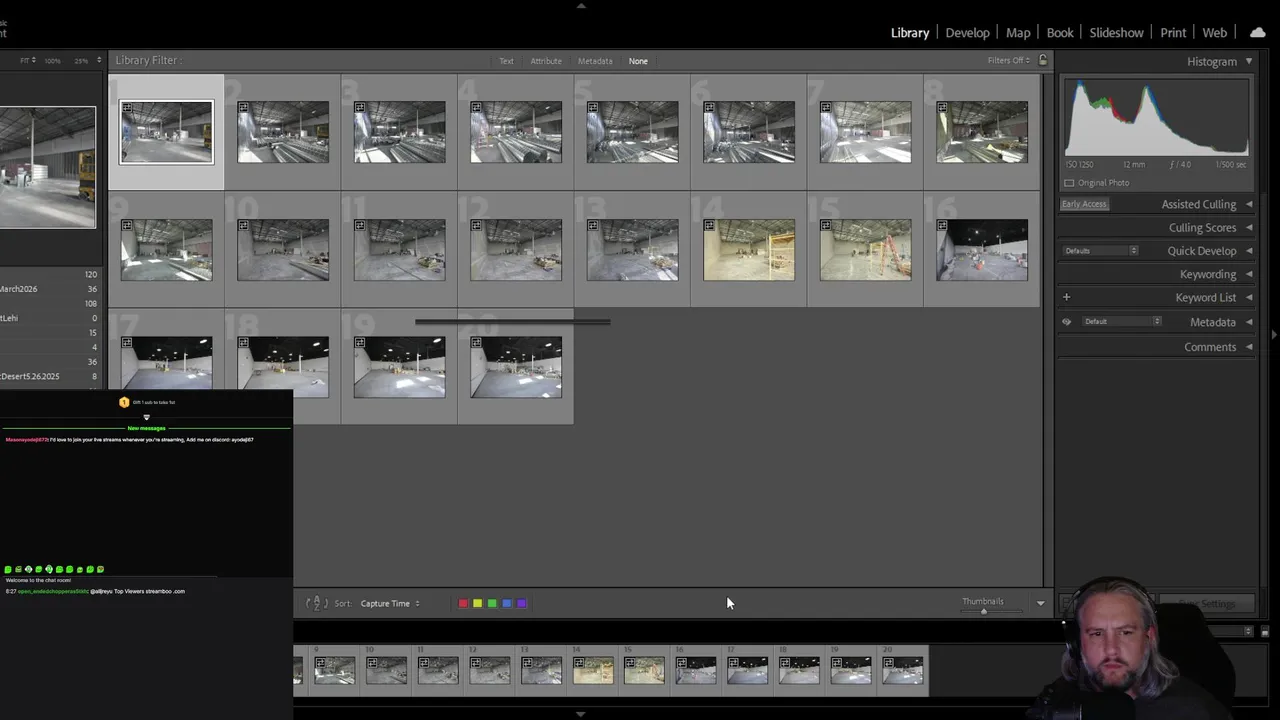Expand the Keywording panel

pos(1249,274)
